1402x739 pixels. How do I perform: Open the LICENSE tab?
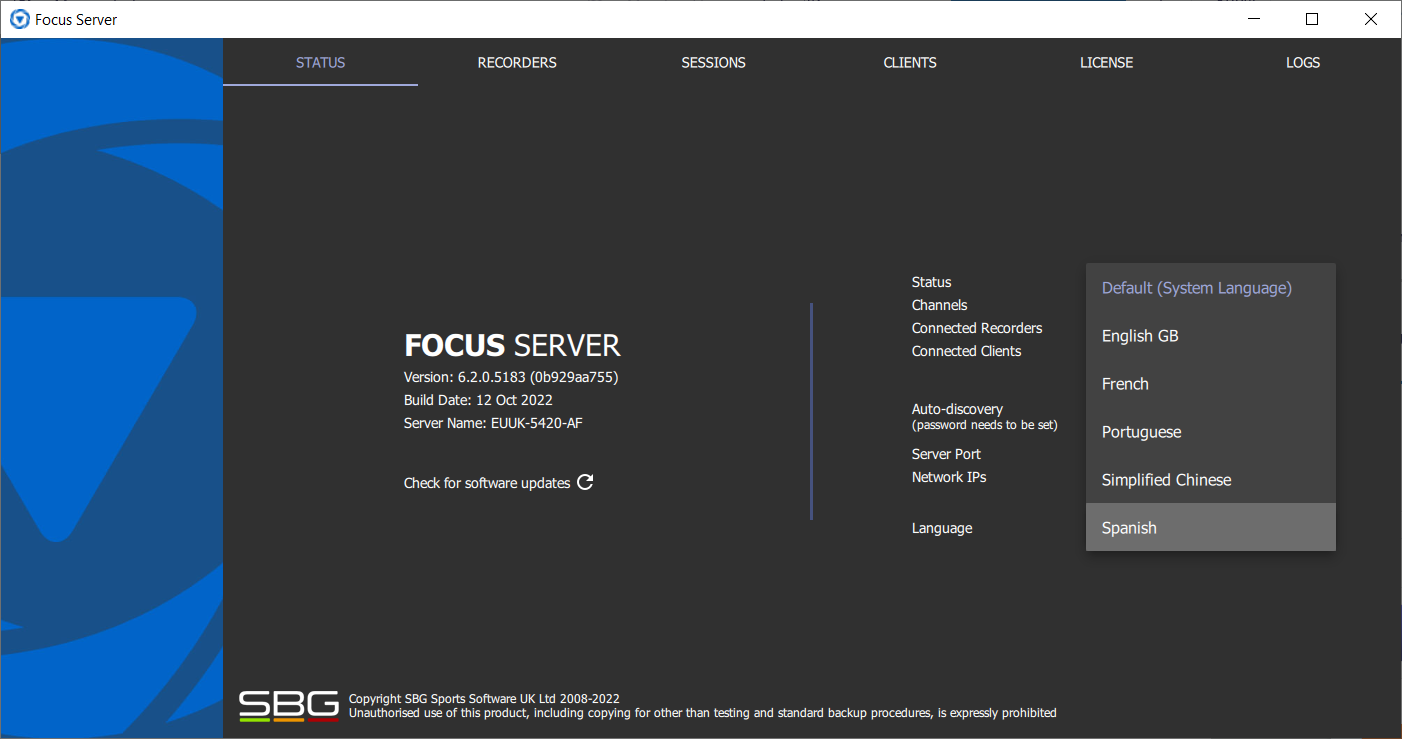1106,62
